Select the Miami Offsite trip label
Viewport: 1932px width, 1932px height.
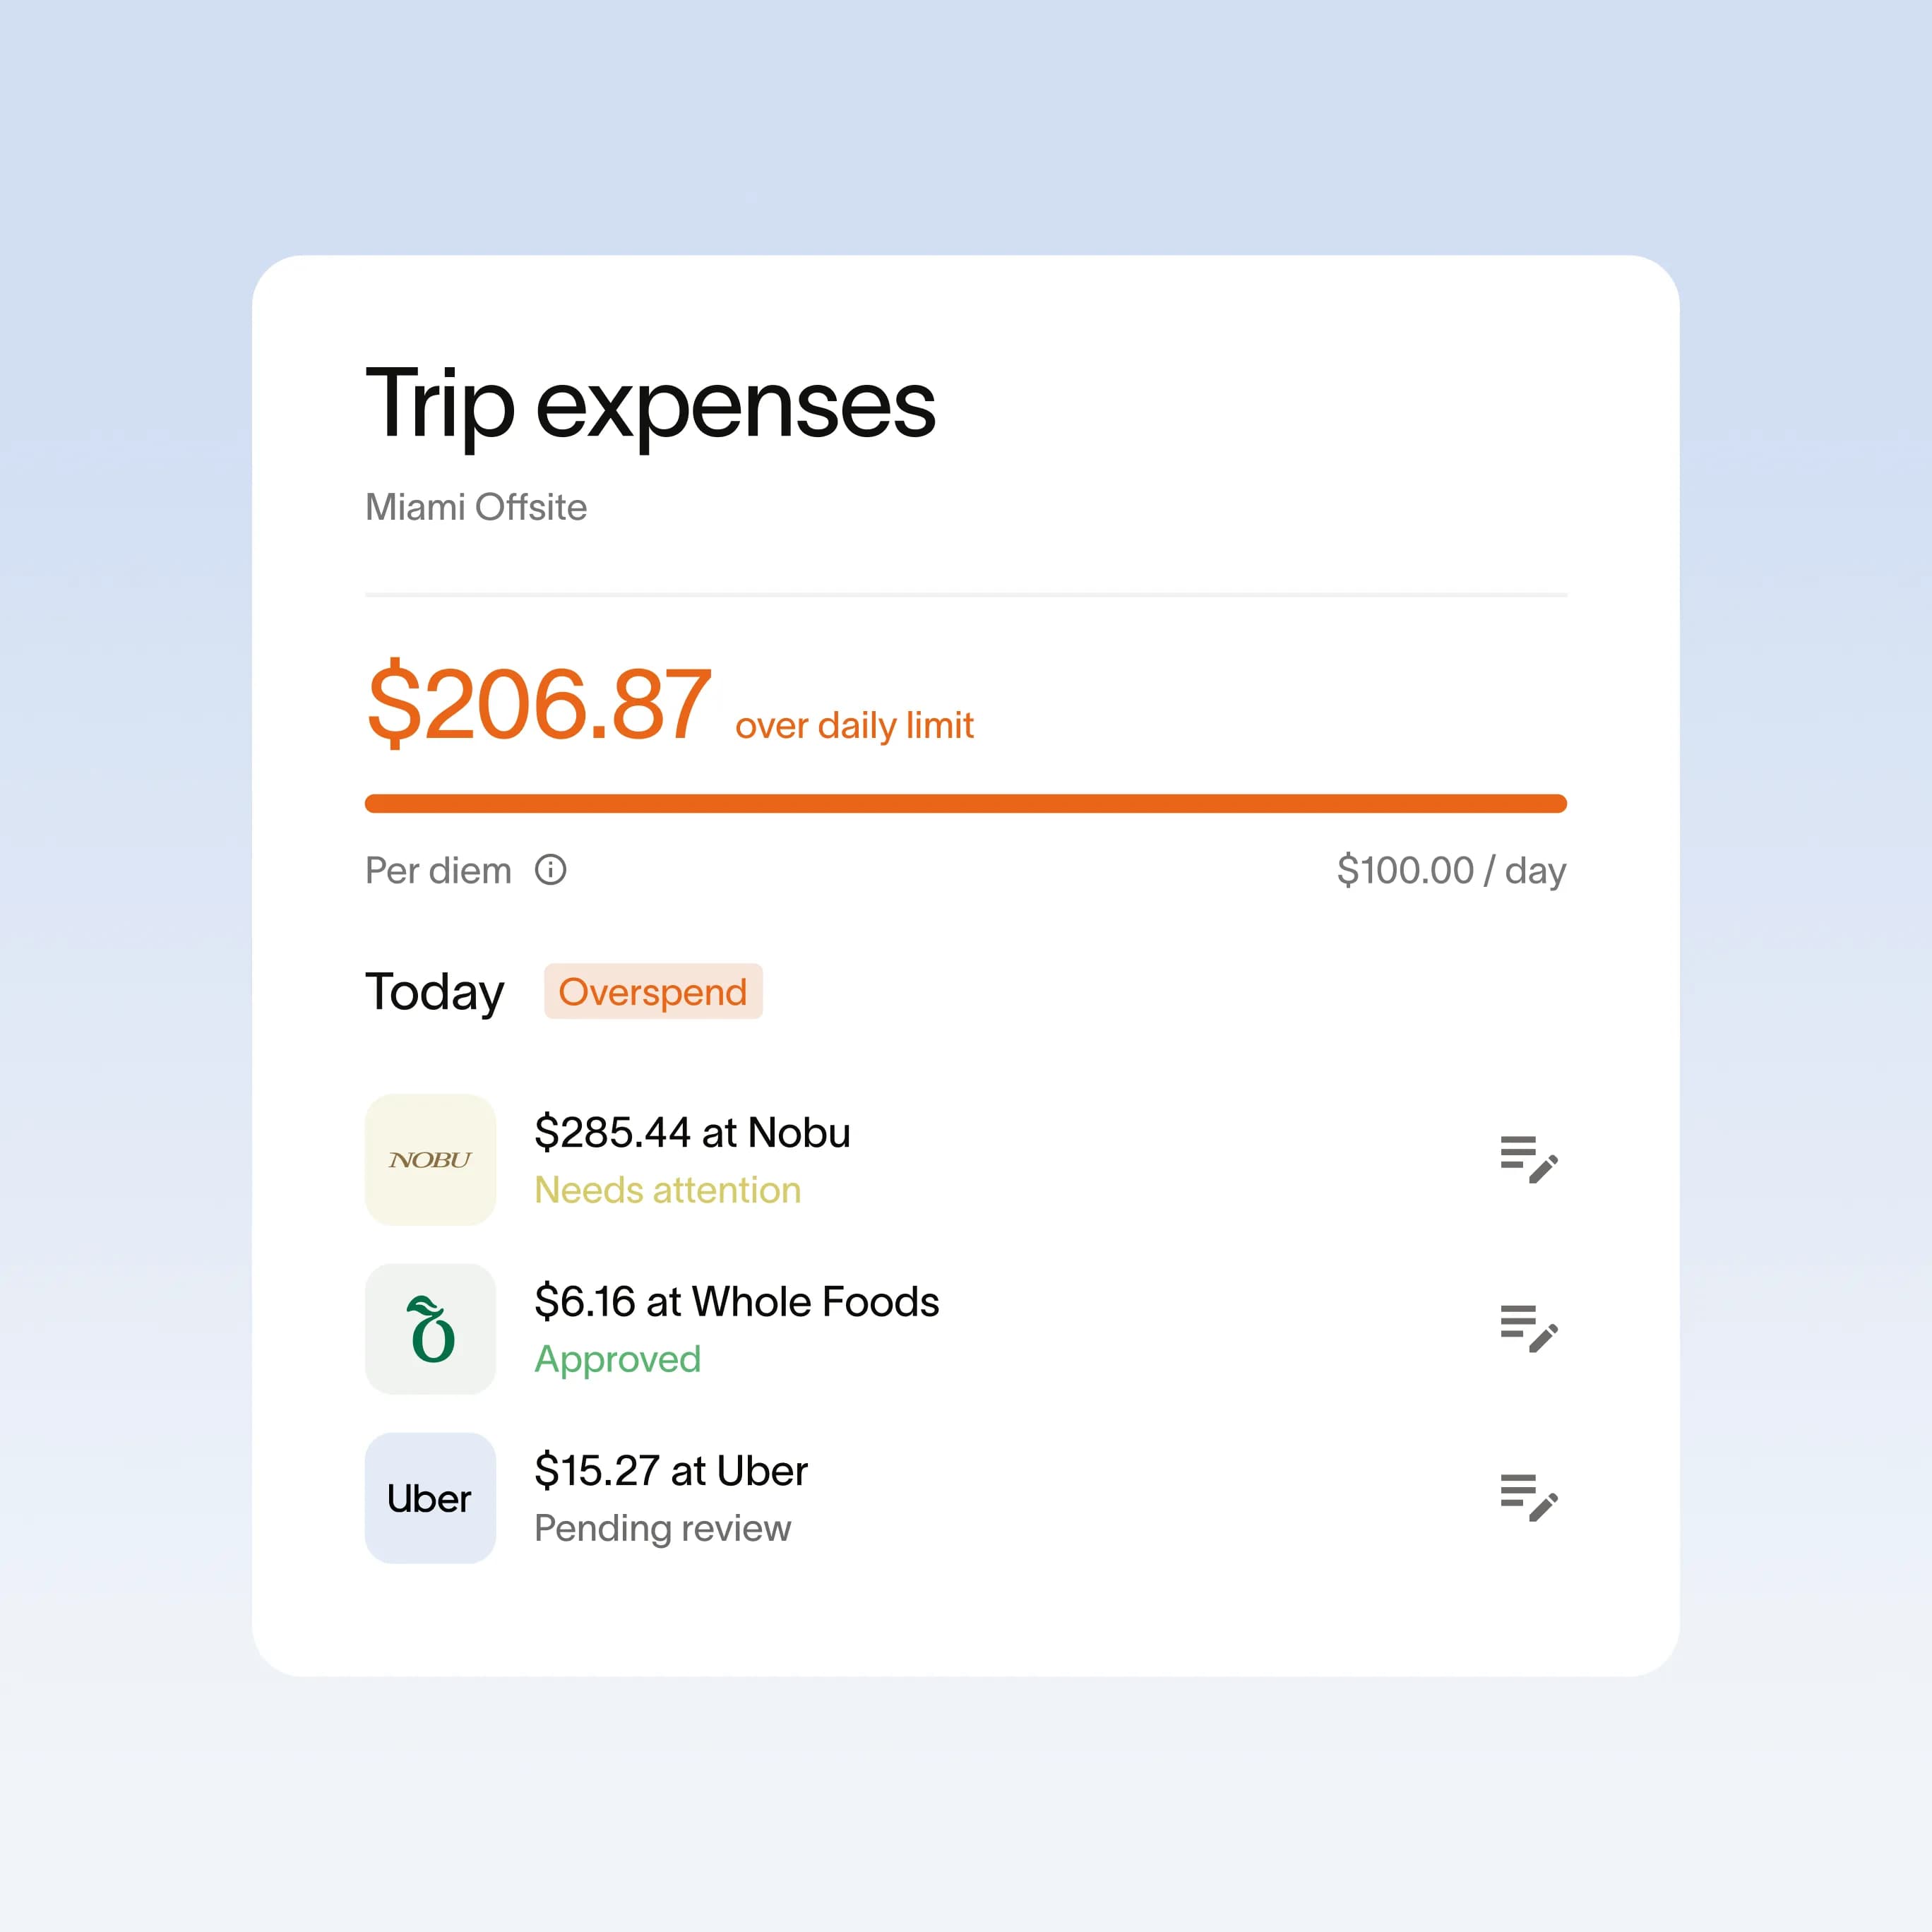[x=476, y=507]
